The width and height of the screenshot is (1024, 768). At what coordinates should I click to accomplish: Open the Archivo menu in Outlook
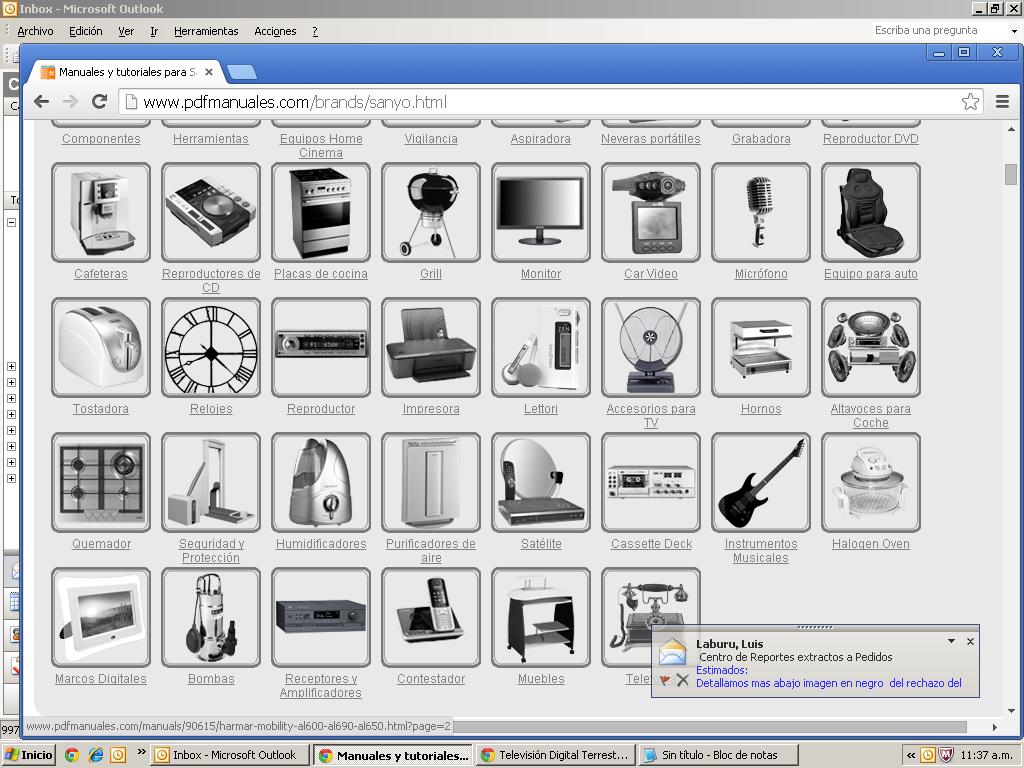(35, 31)
